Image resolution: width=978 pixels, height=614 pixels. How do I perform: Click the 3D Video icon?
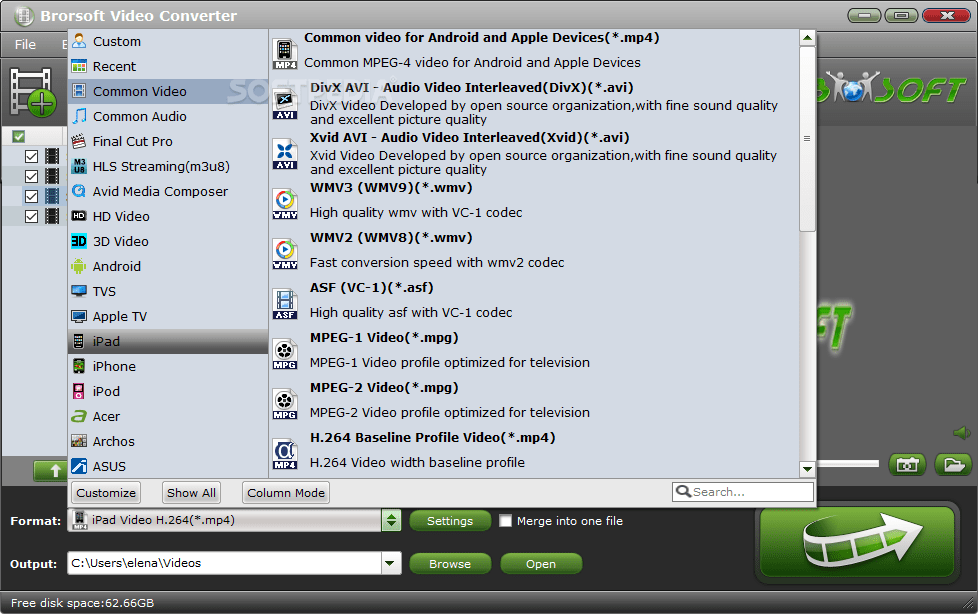79,241
